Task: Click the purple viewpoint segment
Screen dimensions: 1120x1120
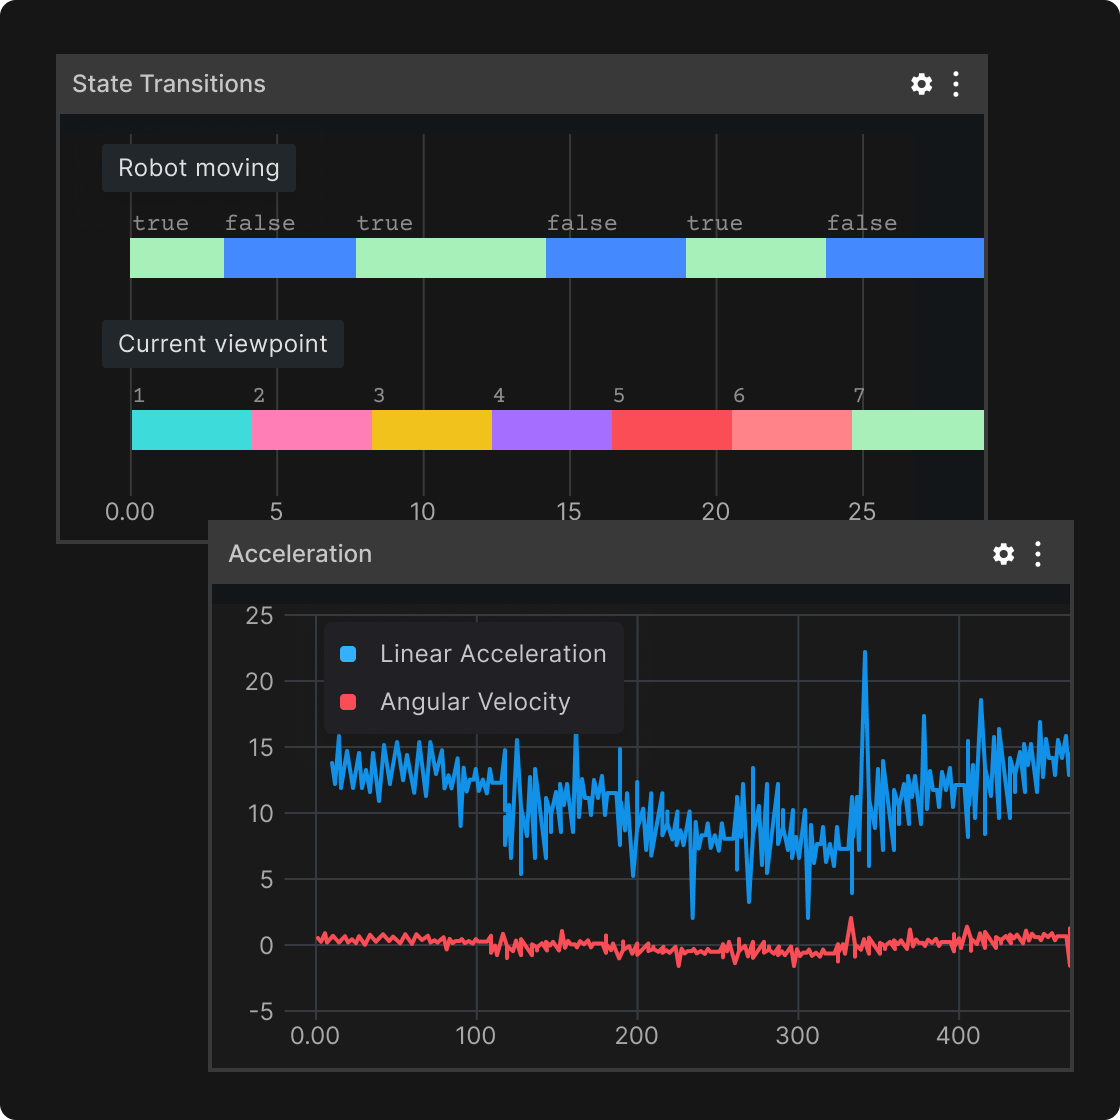Action: 551,429
